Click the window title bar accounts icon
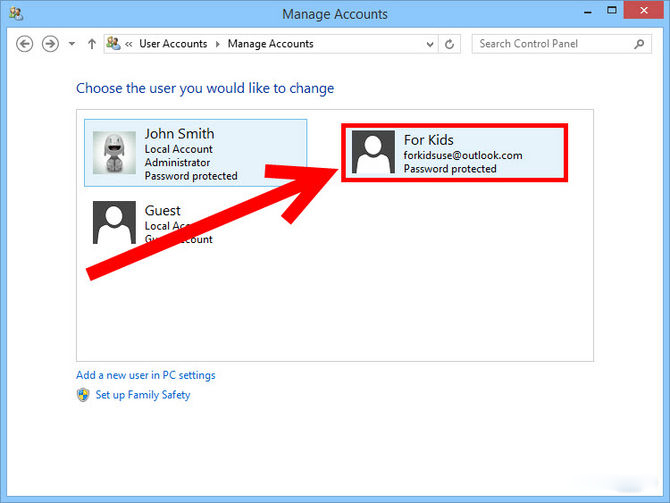670x503 pixels. point(16,14)
